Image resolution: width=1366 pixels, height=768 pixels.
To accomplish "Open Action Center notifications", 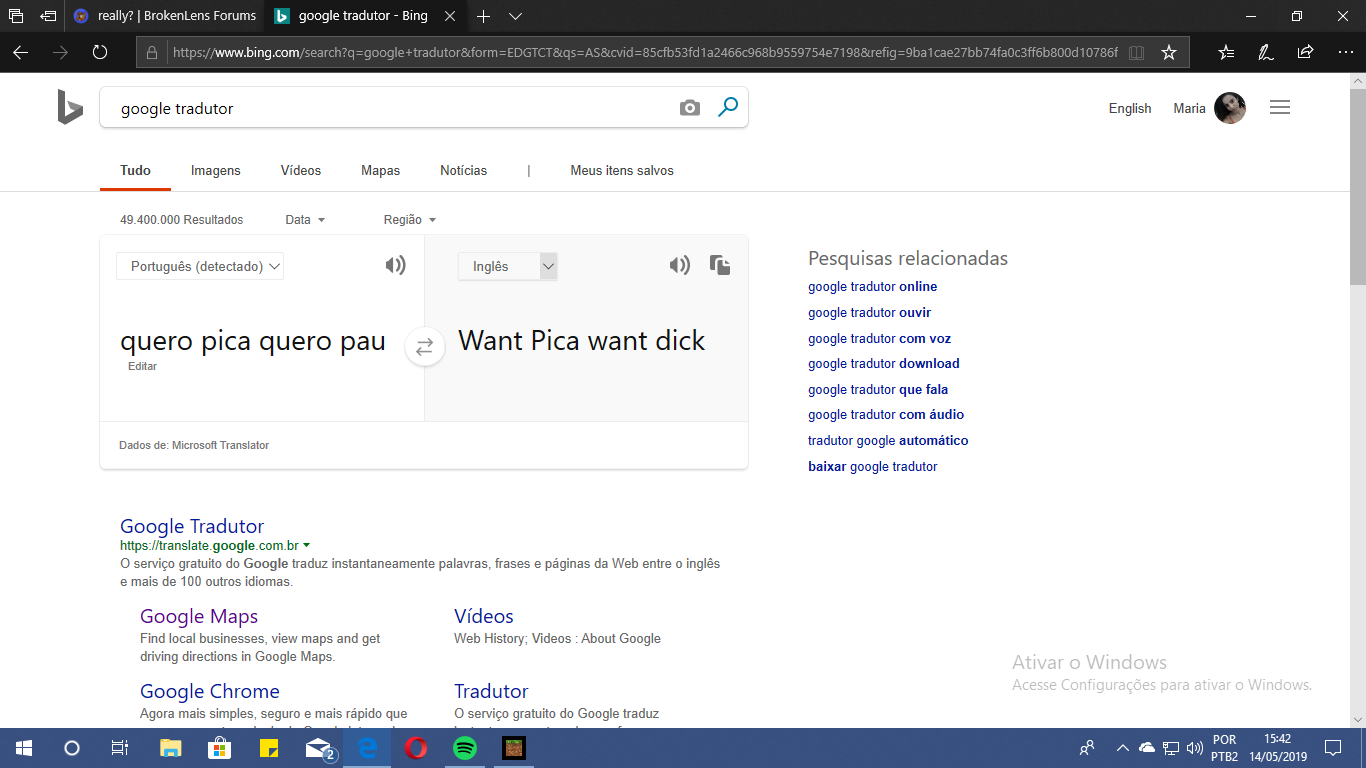I will (x=1333, y=748).
